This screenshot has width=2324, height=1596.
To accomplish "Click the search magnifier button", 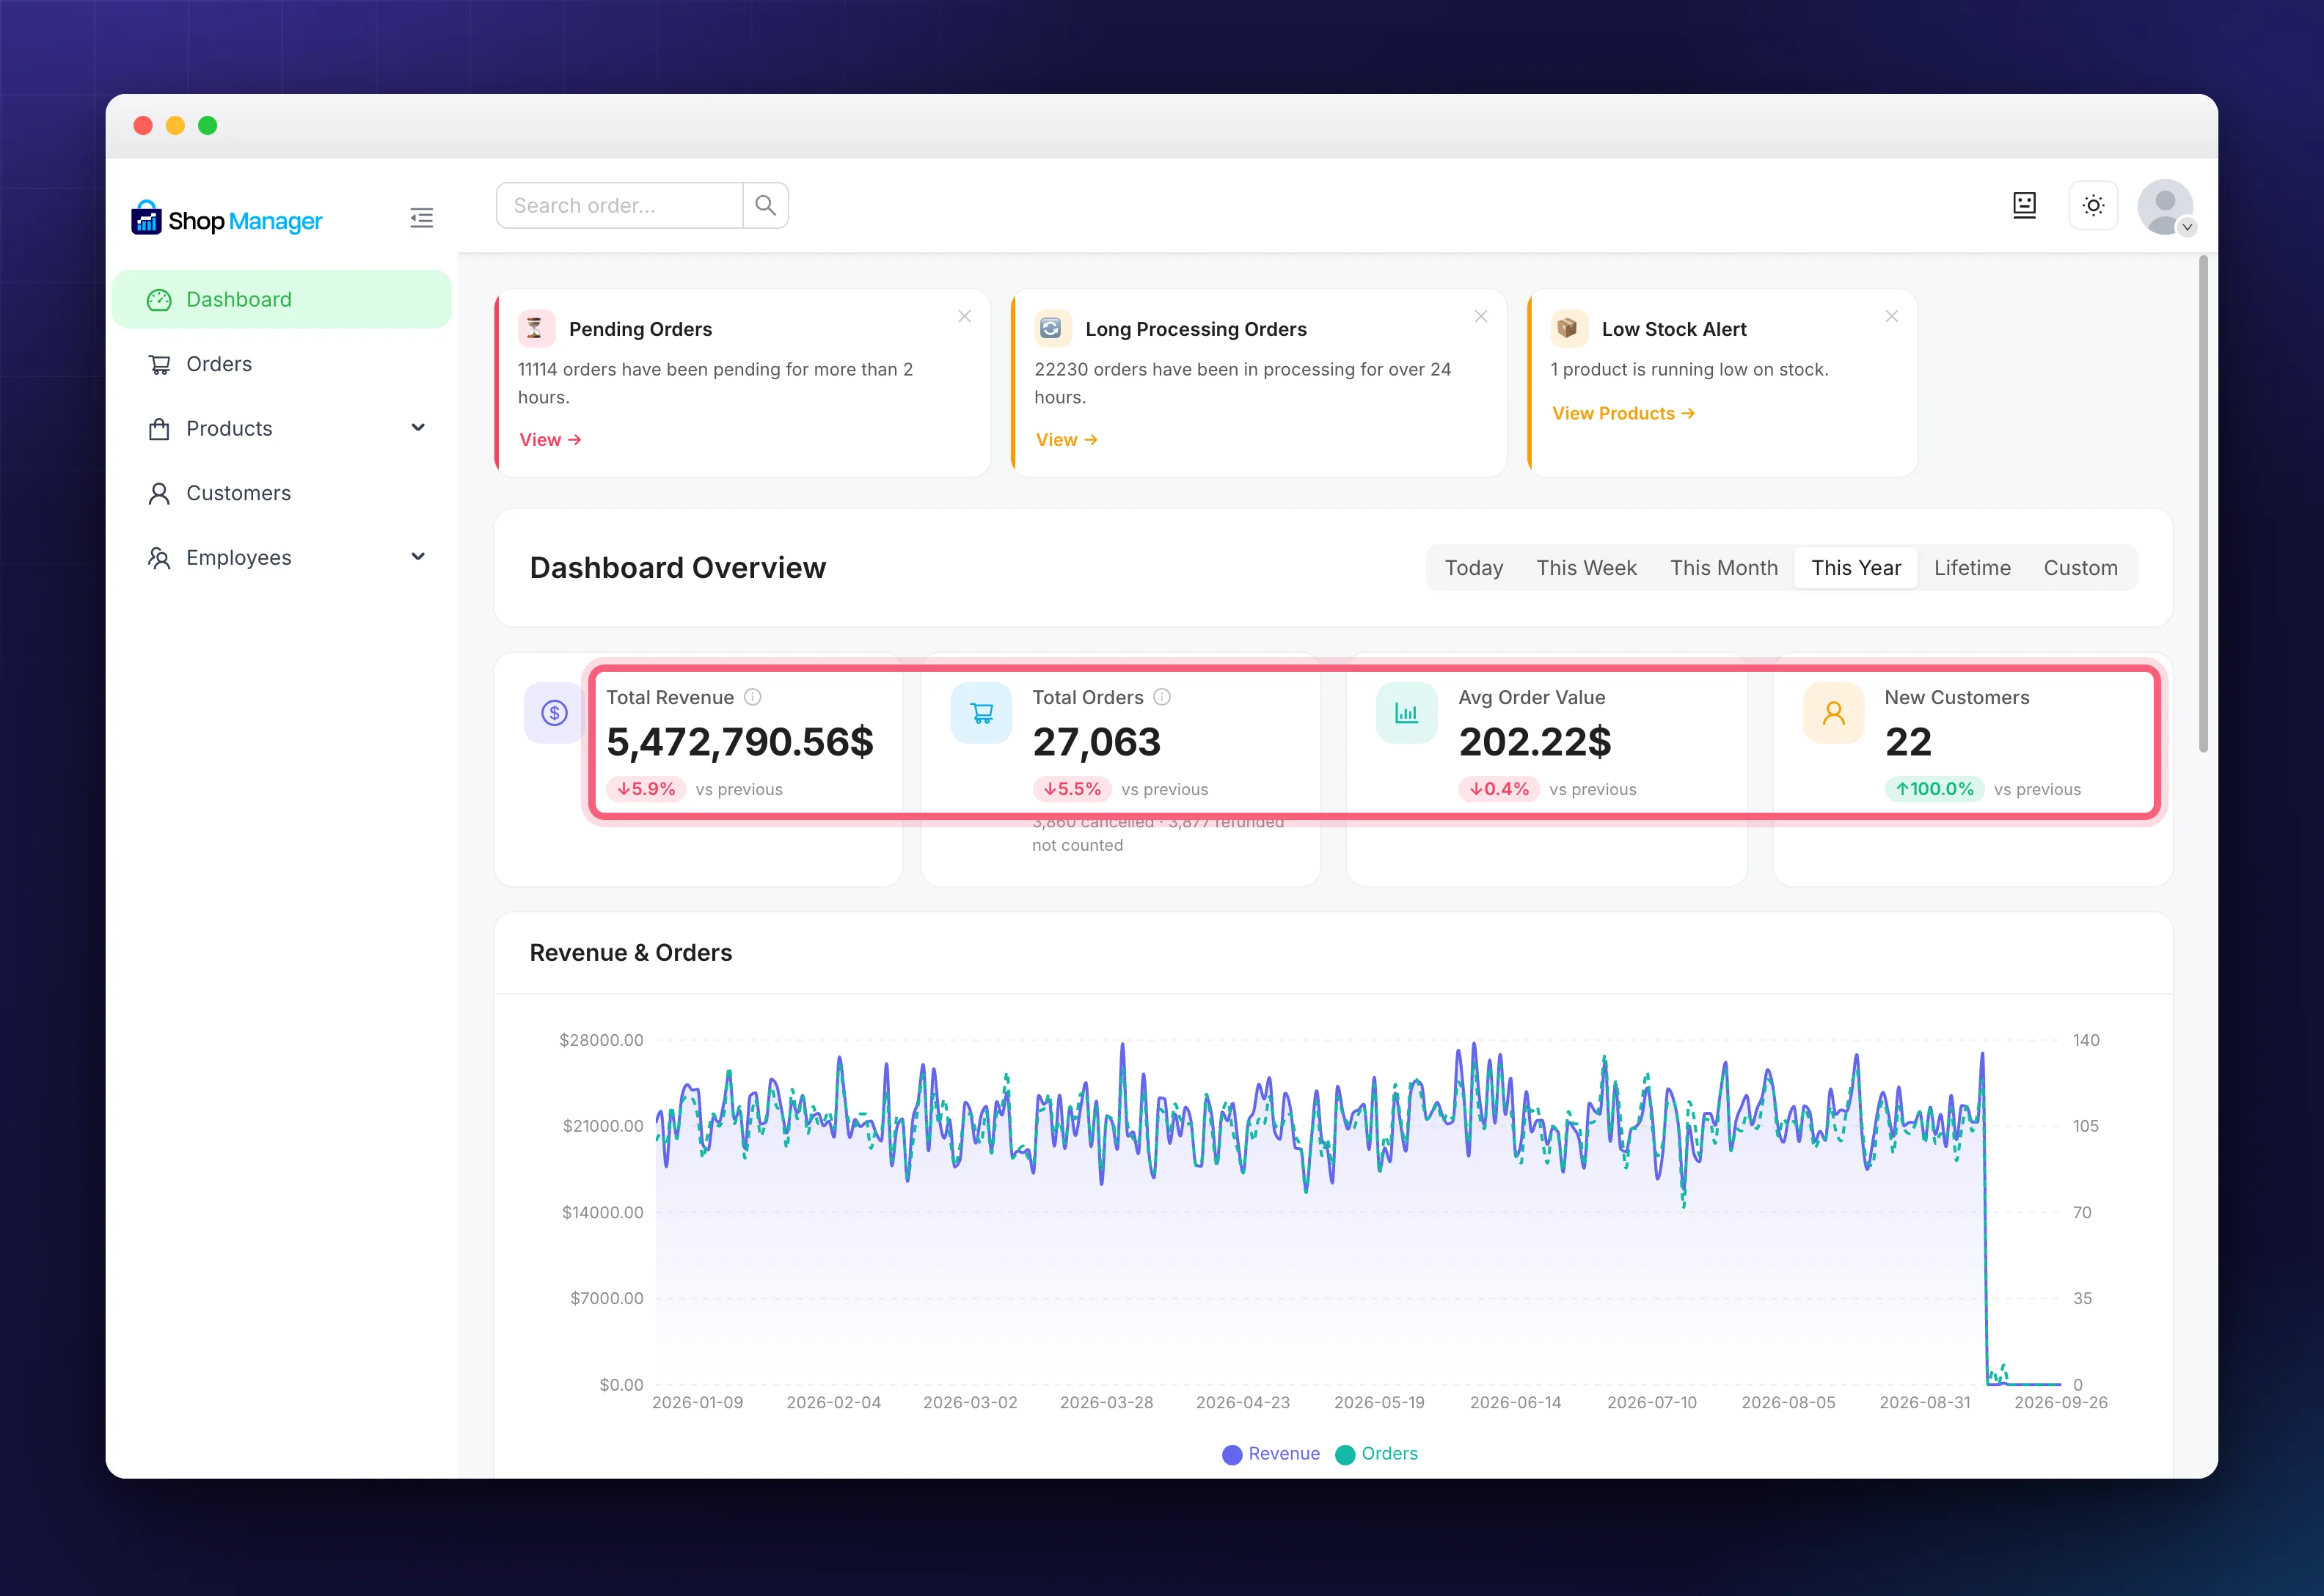I will 766,205.
